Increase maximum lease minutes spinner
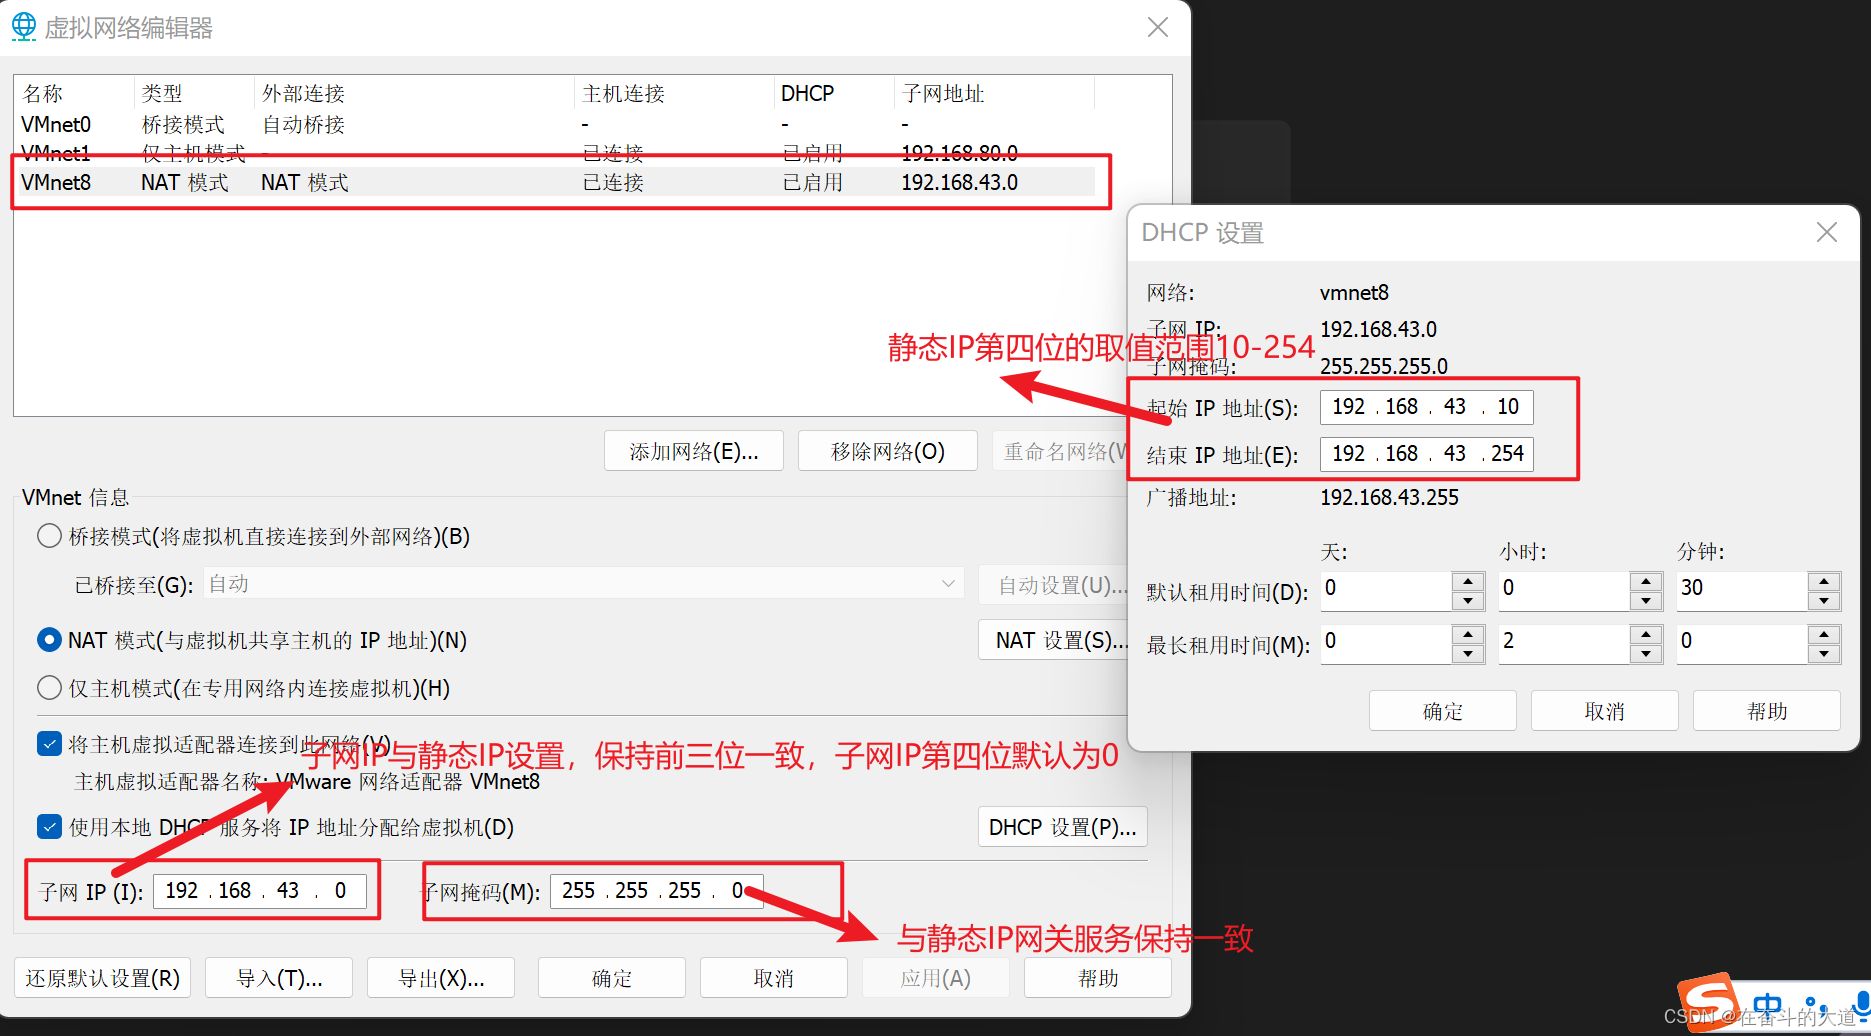The width and height of the screenshot is (1871, 1036). [1824, 634]
